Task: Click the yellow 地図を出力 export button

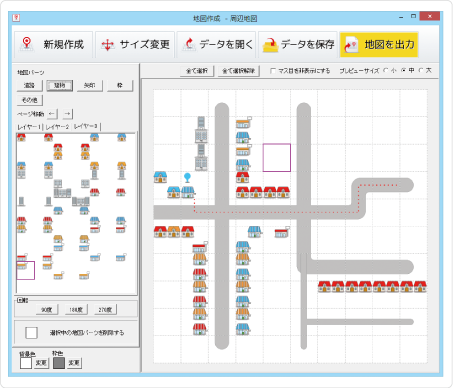Action: click(x=379, y=45)
